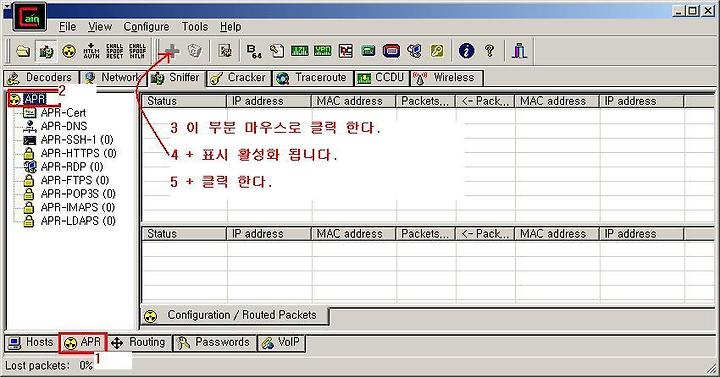Open the File menu
This screenshot has width=720, height=377.
tap(68, 27)
